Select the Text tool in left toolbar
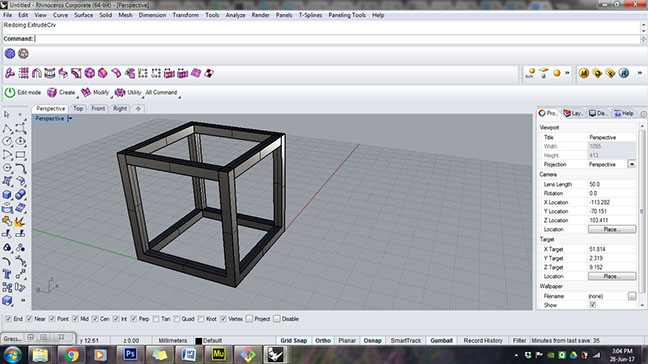The height and width of the screenshot is (364, 648). pos(7,274)
